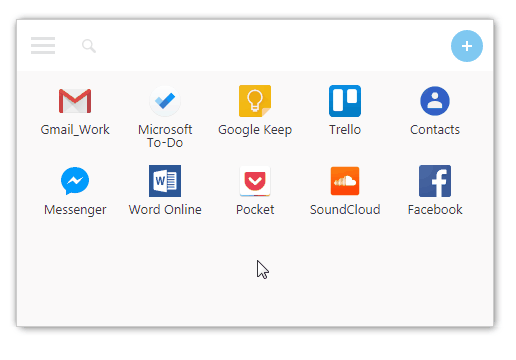The image size is (516, 360).
Task: Click the "Contacts" label text
Action: (435, 130)
